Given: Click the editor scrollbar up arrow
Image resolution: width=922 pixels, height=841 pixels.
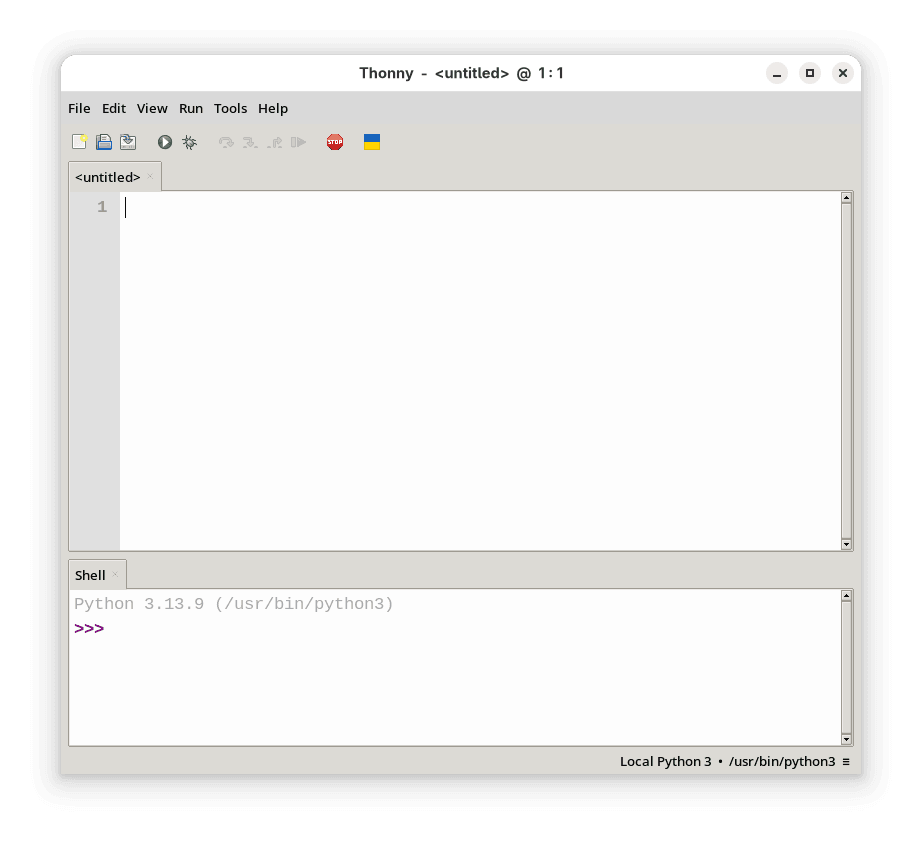Looking at the screenshot, I should (x=846, y=198).
